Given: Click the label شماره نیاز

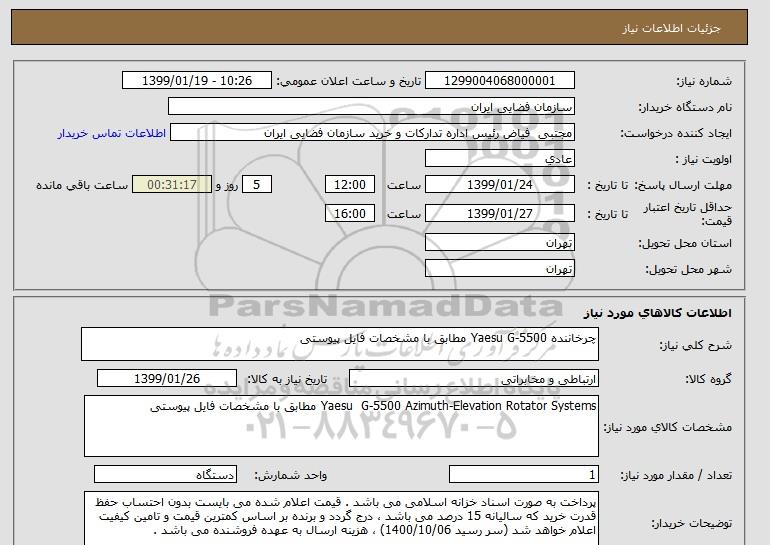Looking at the screenshot, I should (x=704, y=81).
